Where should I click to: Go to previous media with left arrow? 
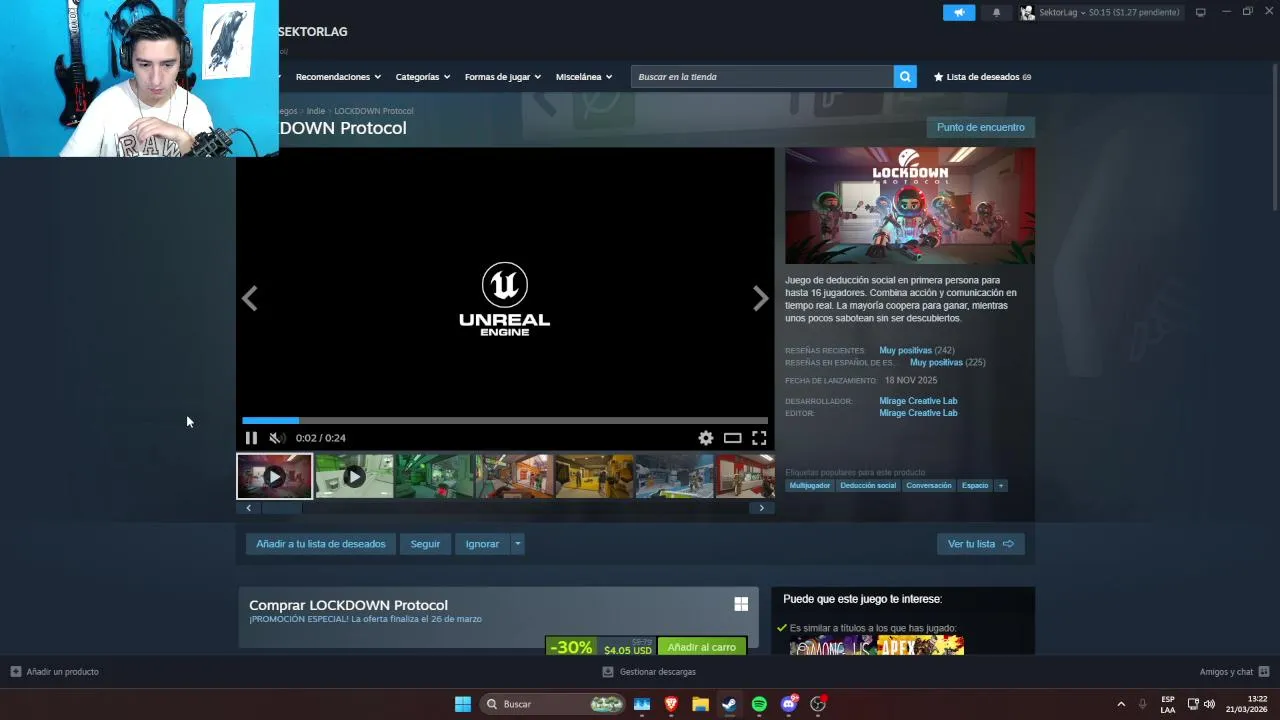coord(249,298)
